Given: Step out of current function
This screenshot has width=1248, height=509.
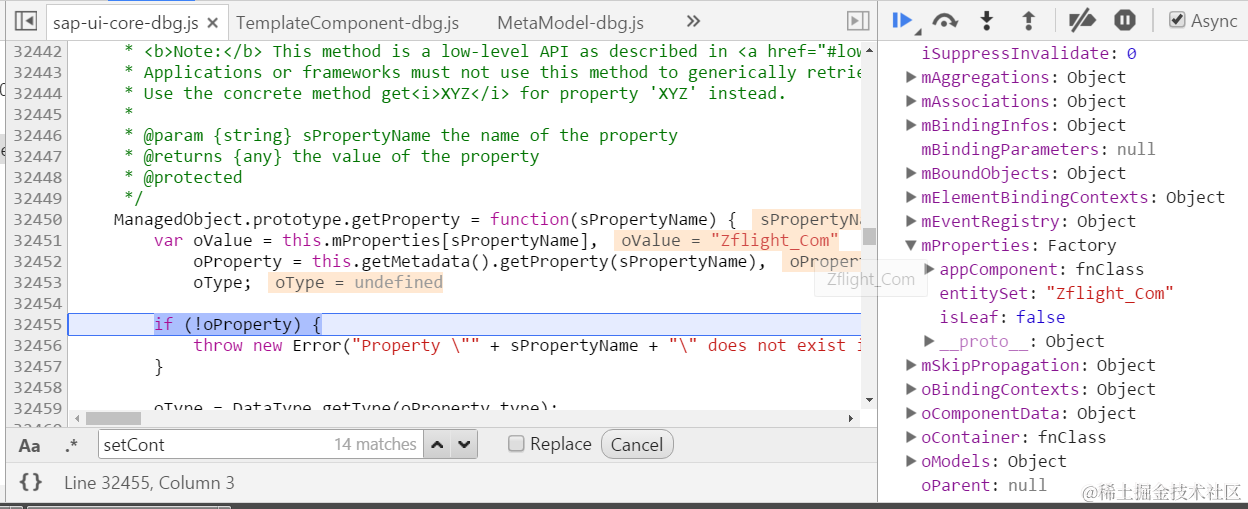Looking at the screenshot, I should (1028, 20).
